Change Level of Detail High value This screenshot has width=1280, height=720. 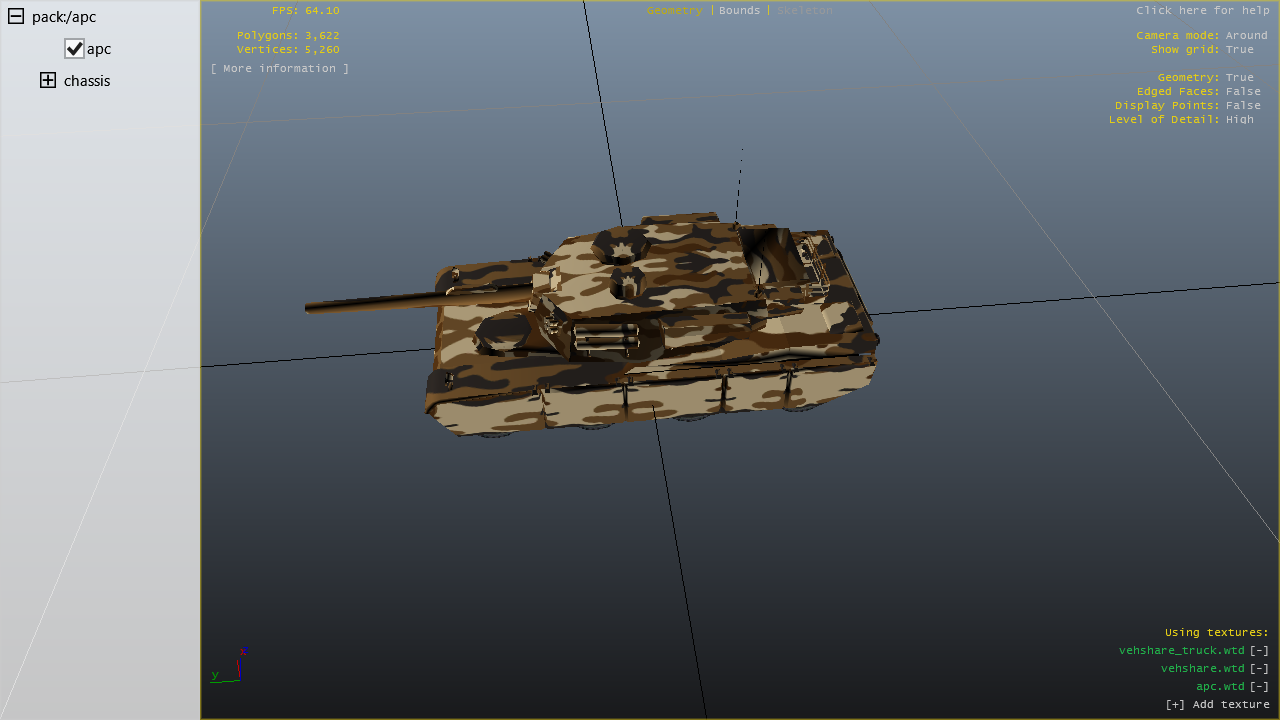tap(1240, 119)
